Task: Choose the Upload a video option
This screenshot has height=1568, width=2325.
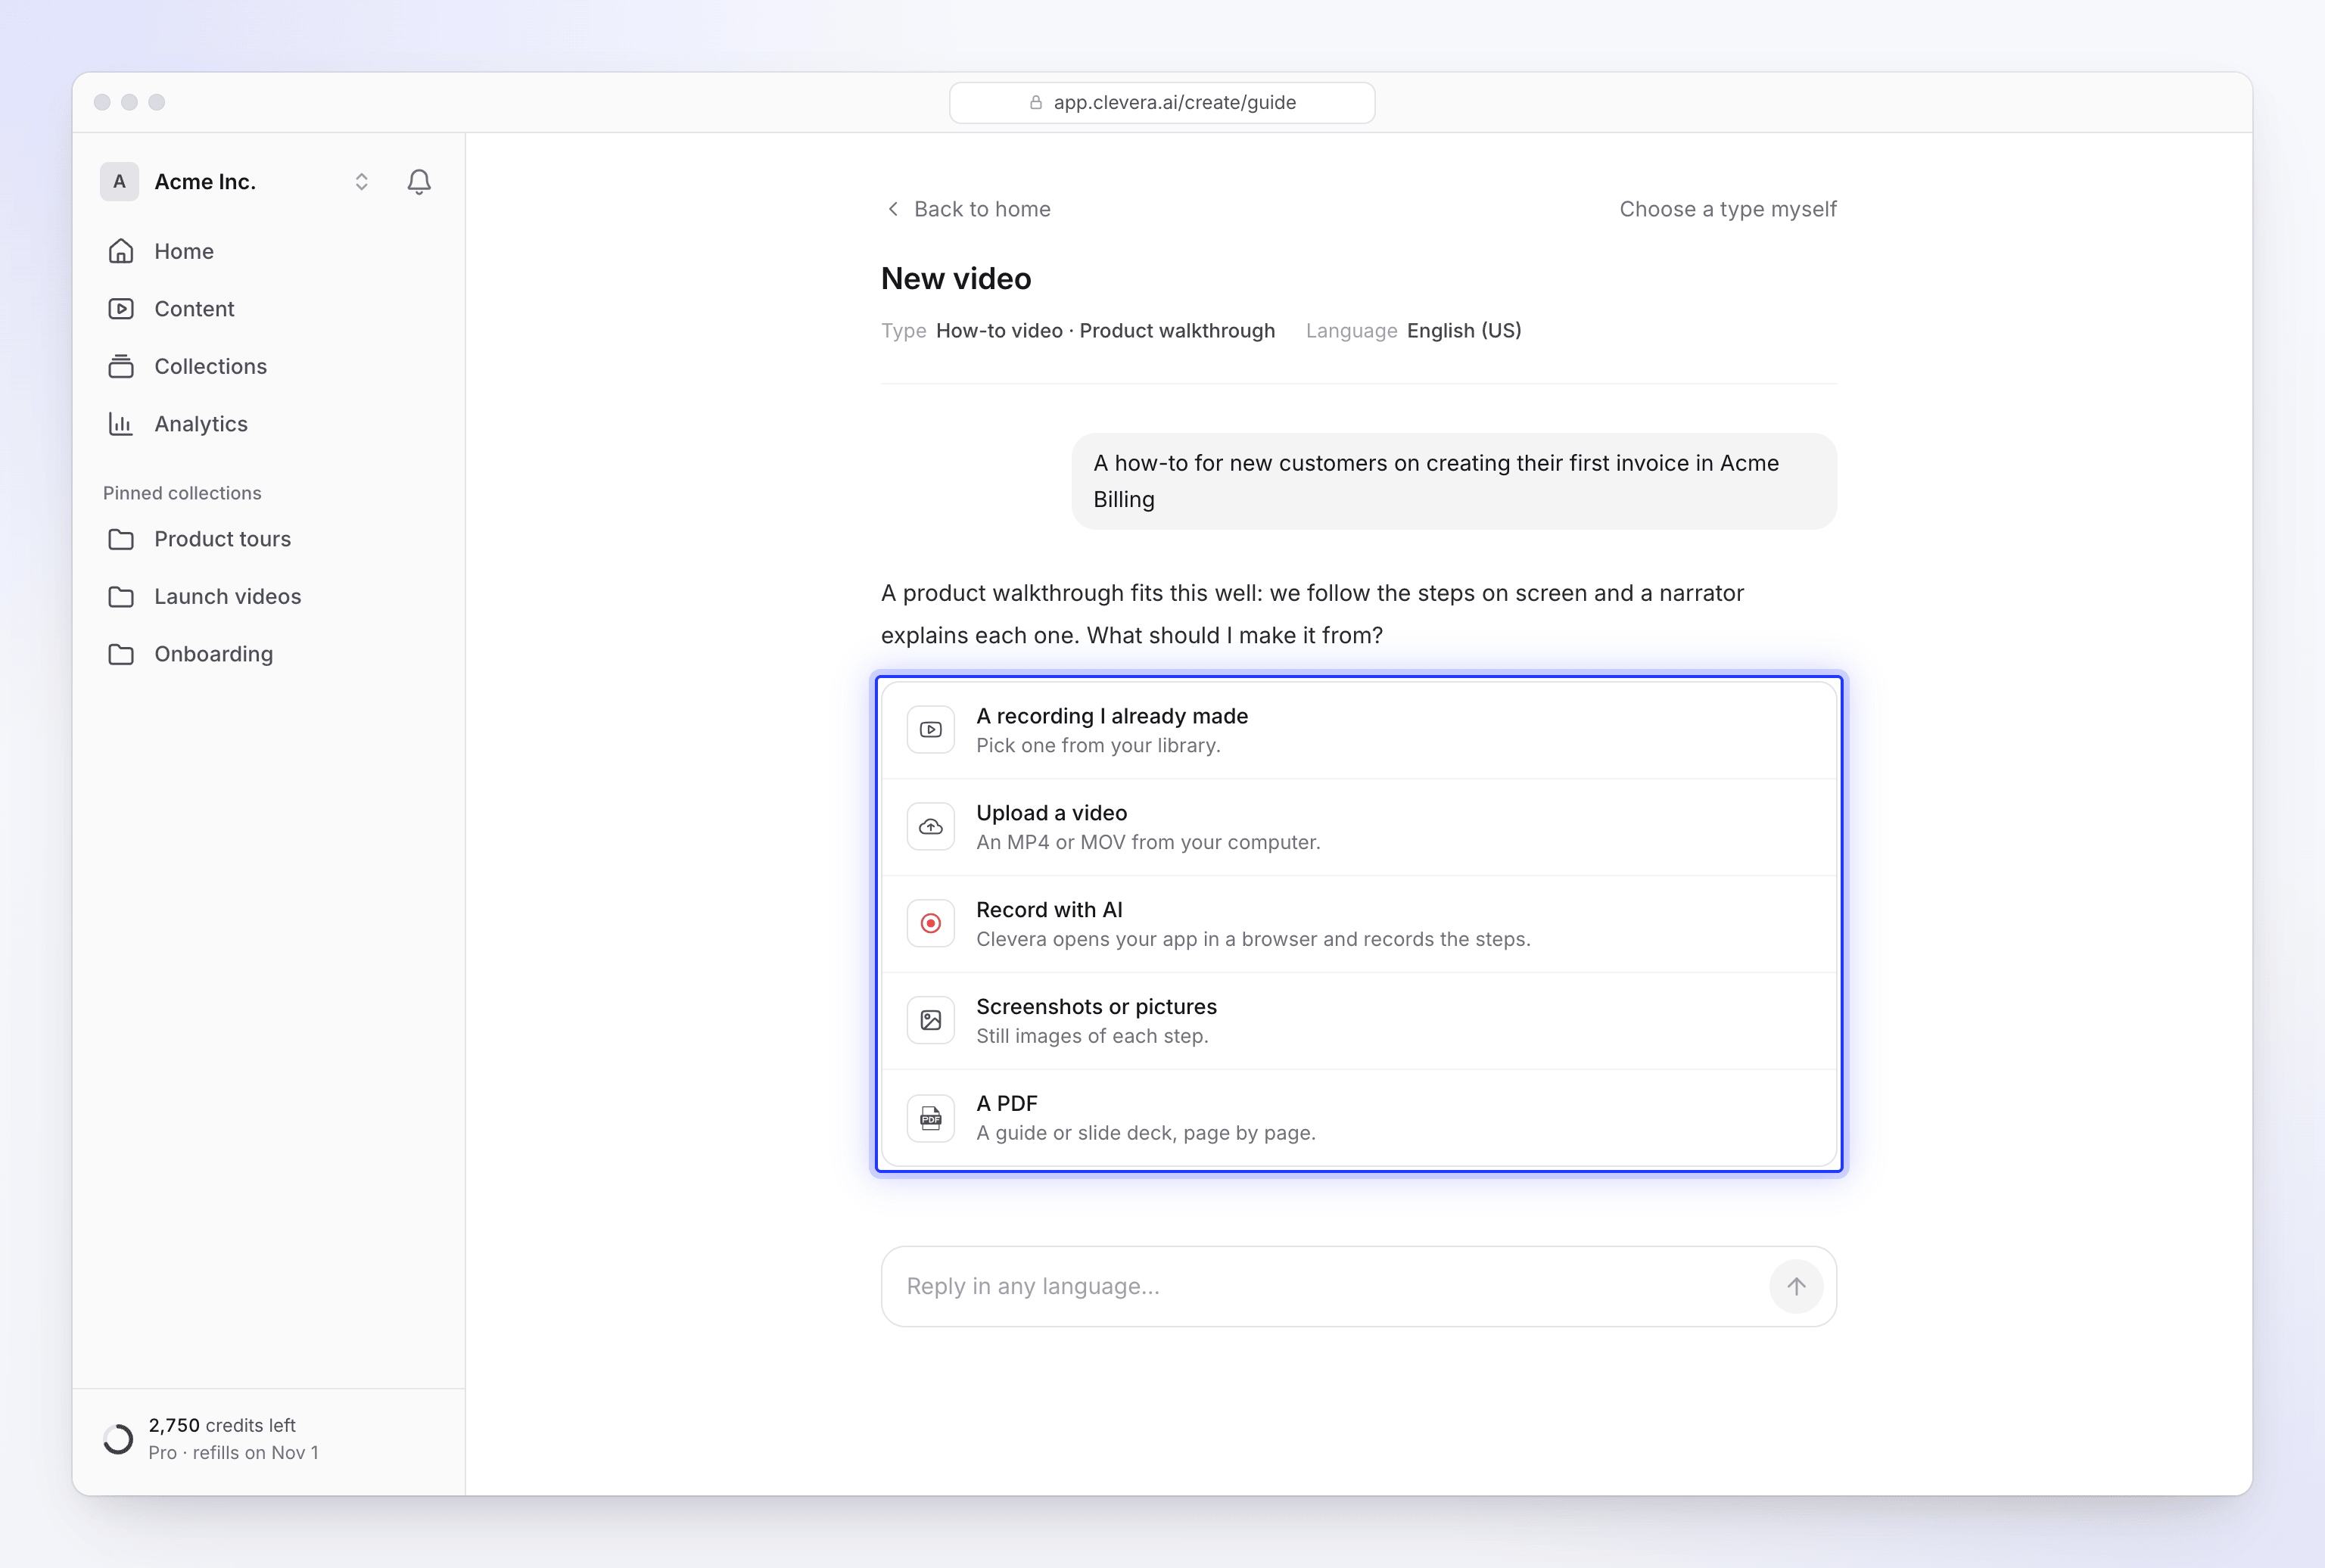Action: [1359, 827]
